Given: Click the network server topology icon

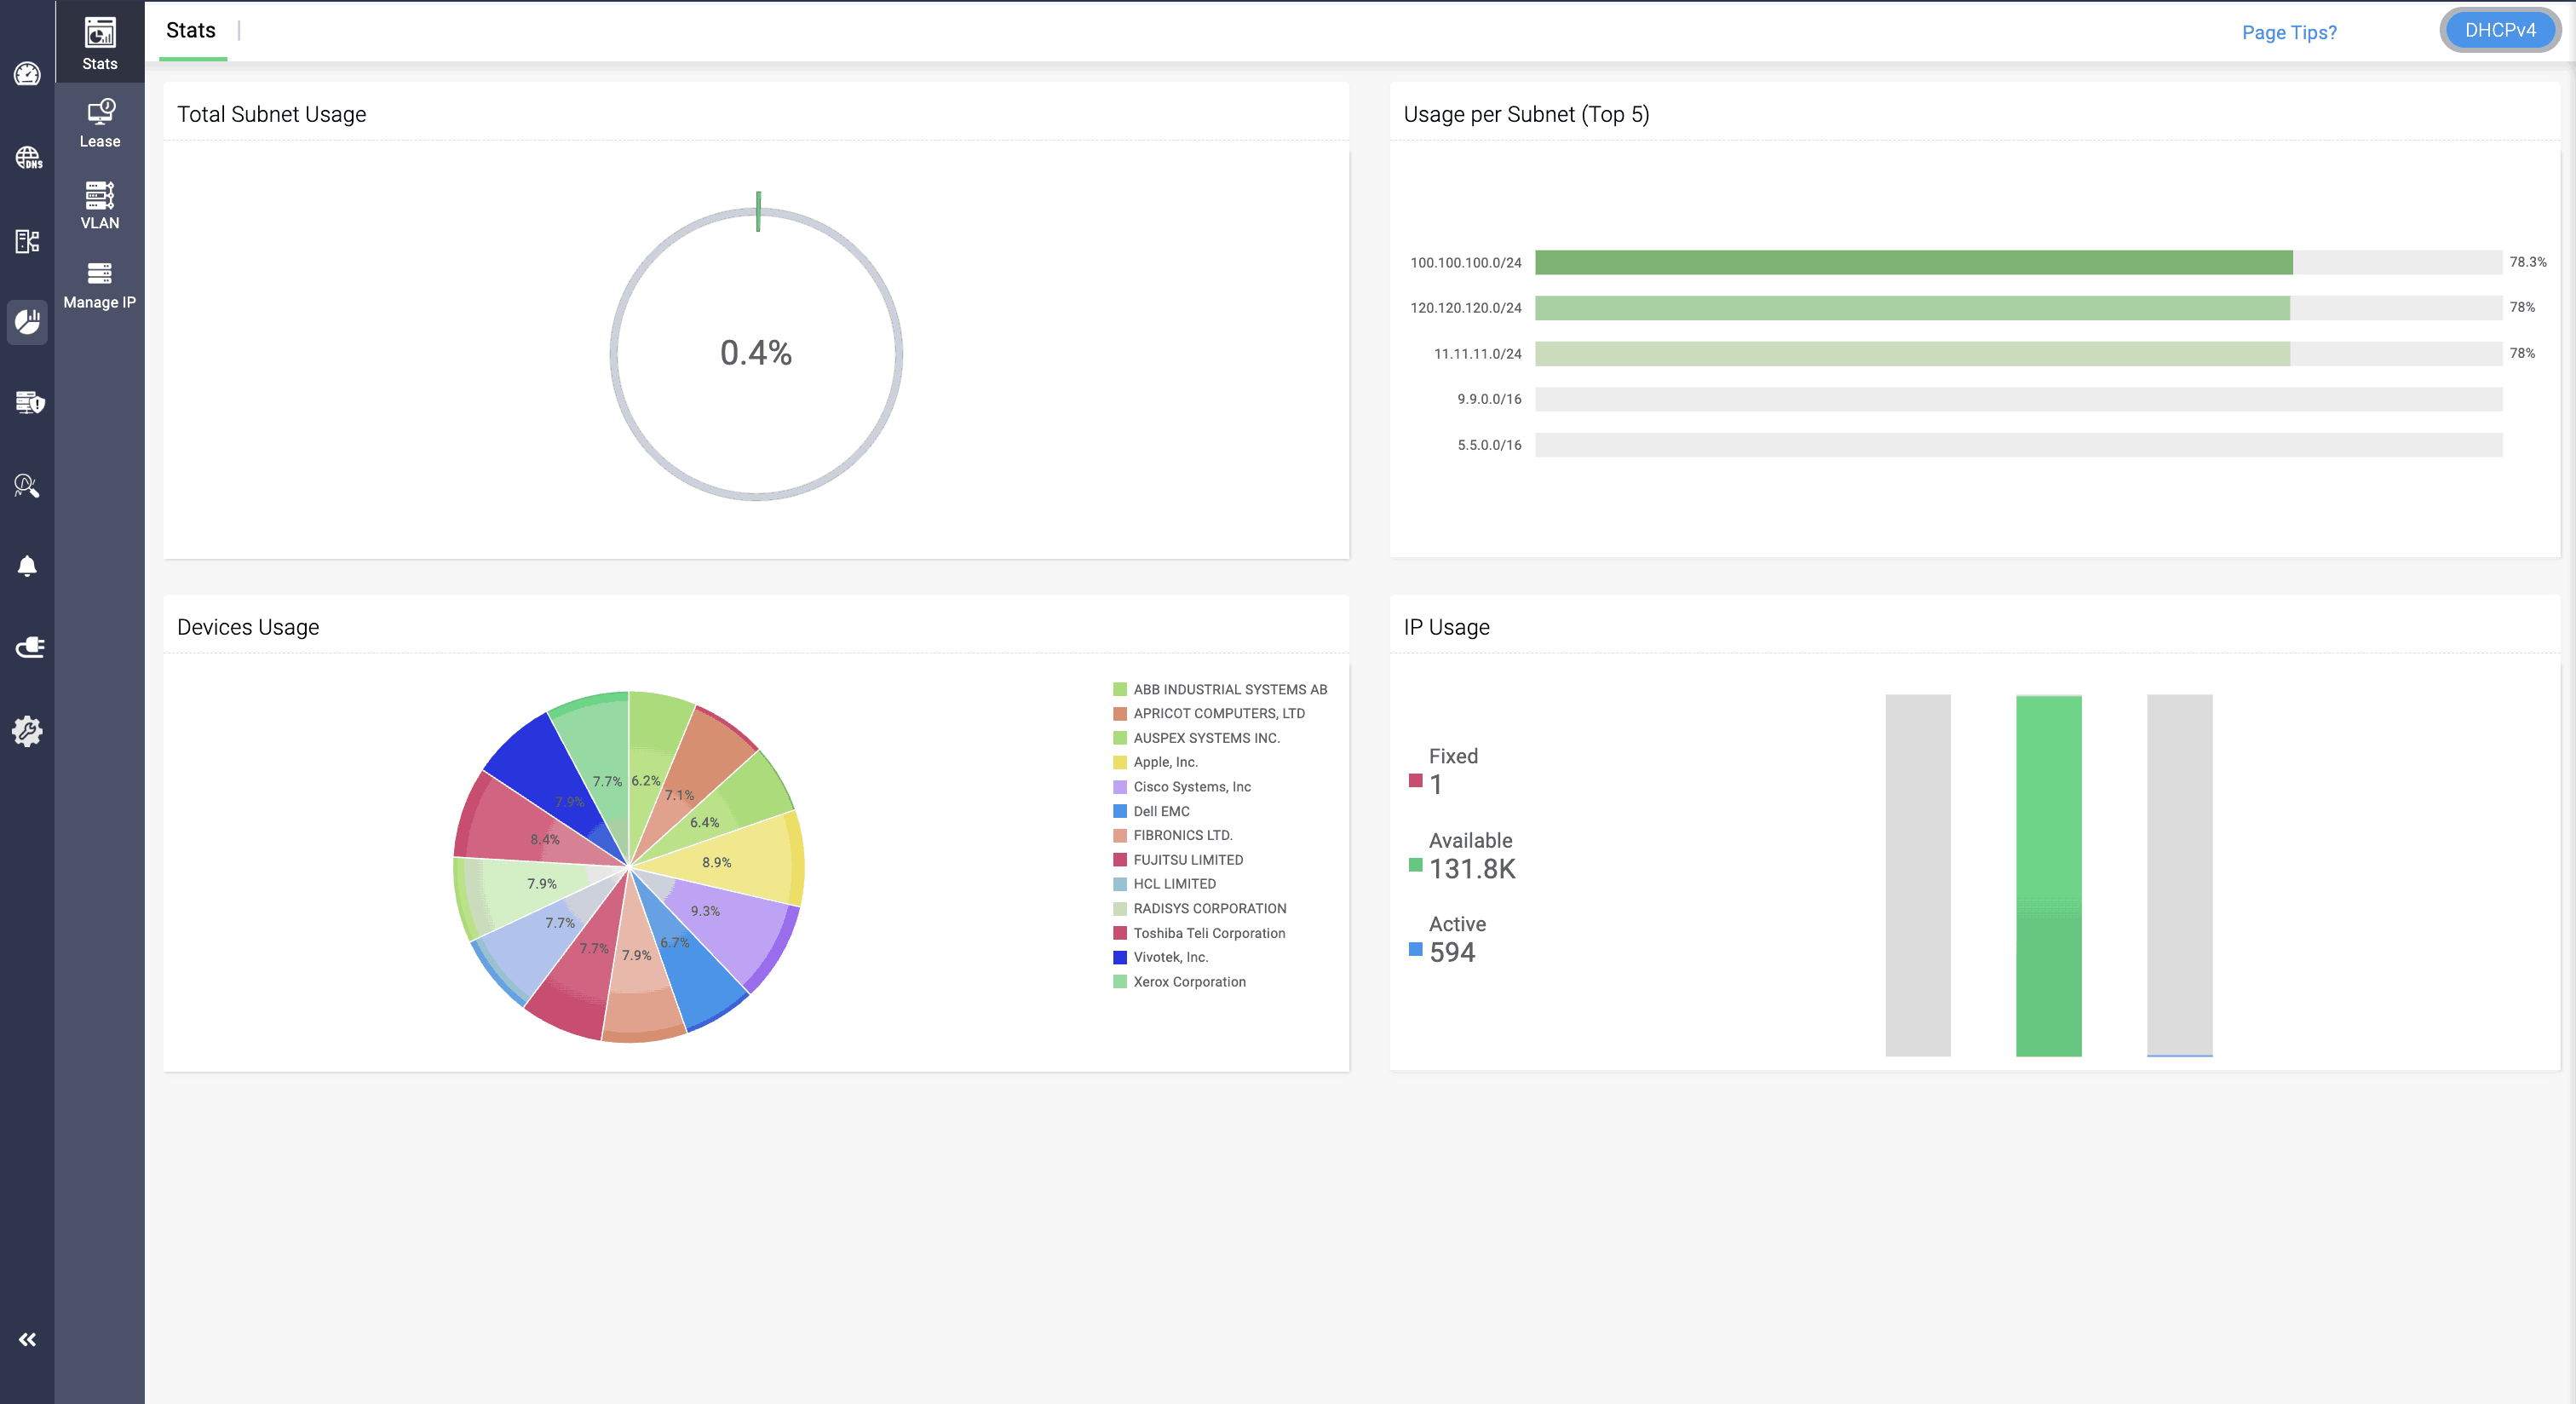Looking at the screenshot, I should 27,240.
